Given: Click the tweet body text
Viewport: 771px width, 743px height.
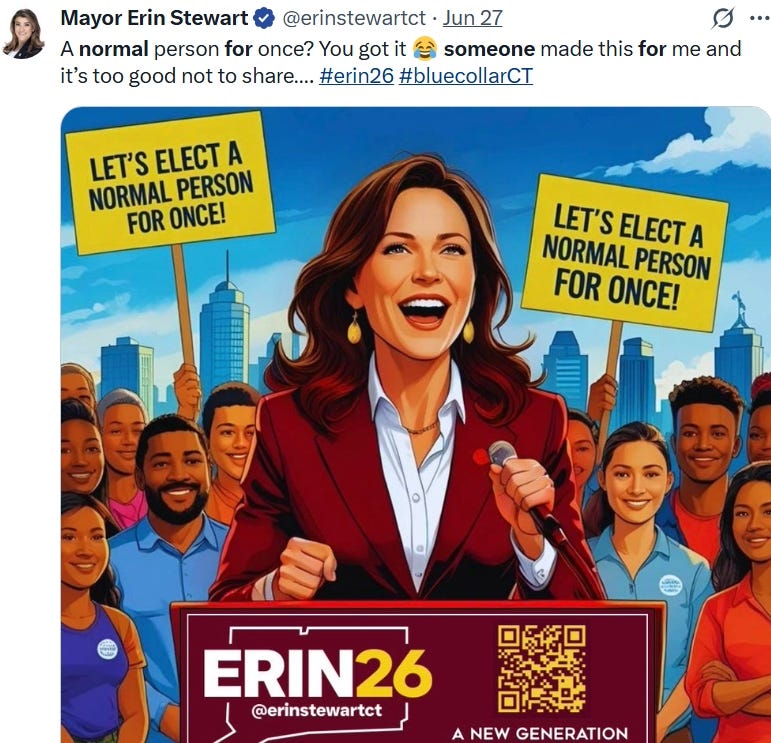Looking at the screenshot, I should (401, 62).
